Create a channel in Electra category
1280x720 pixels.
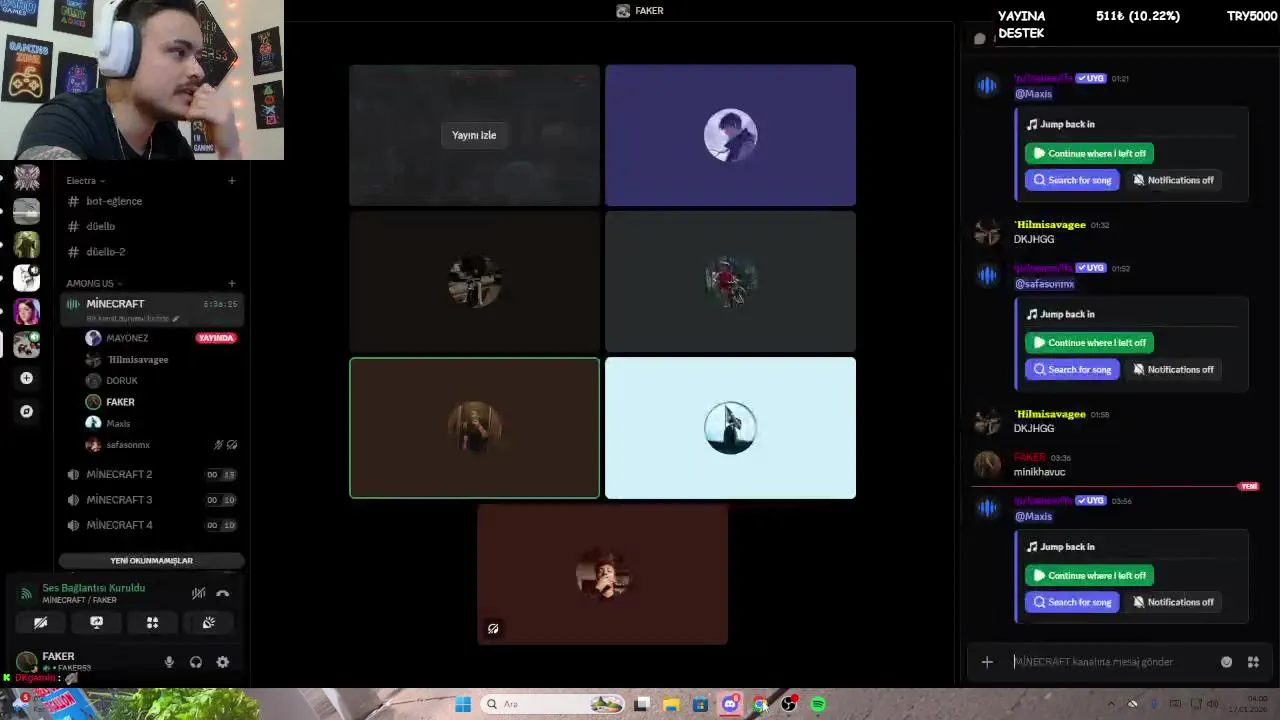[x=232, y=181]
